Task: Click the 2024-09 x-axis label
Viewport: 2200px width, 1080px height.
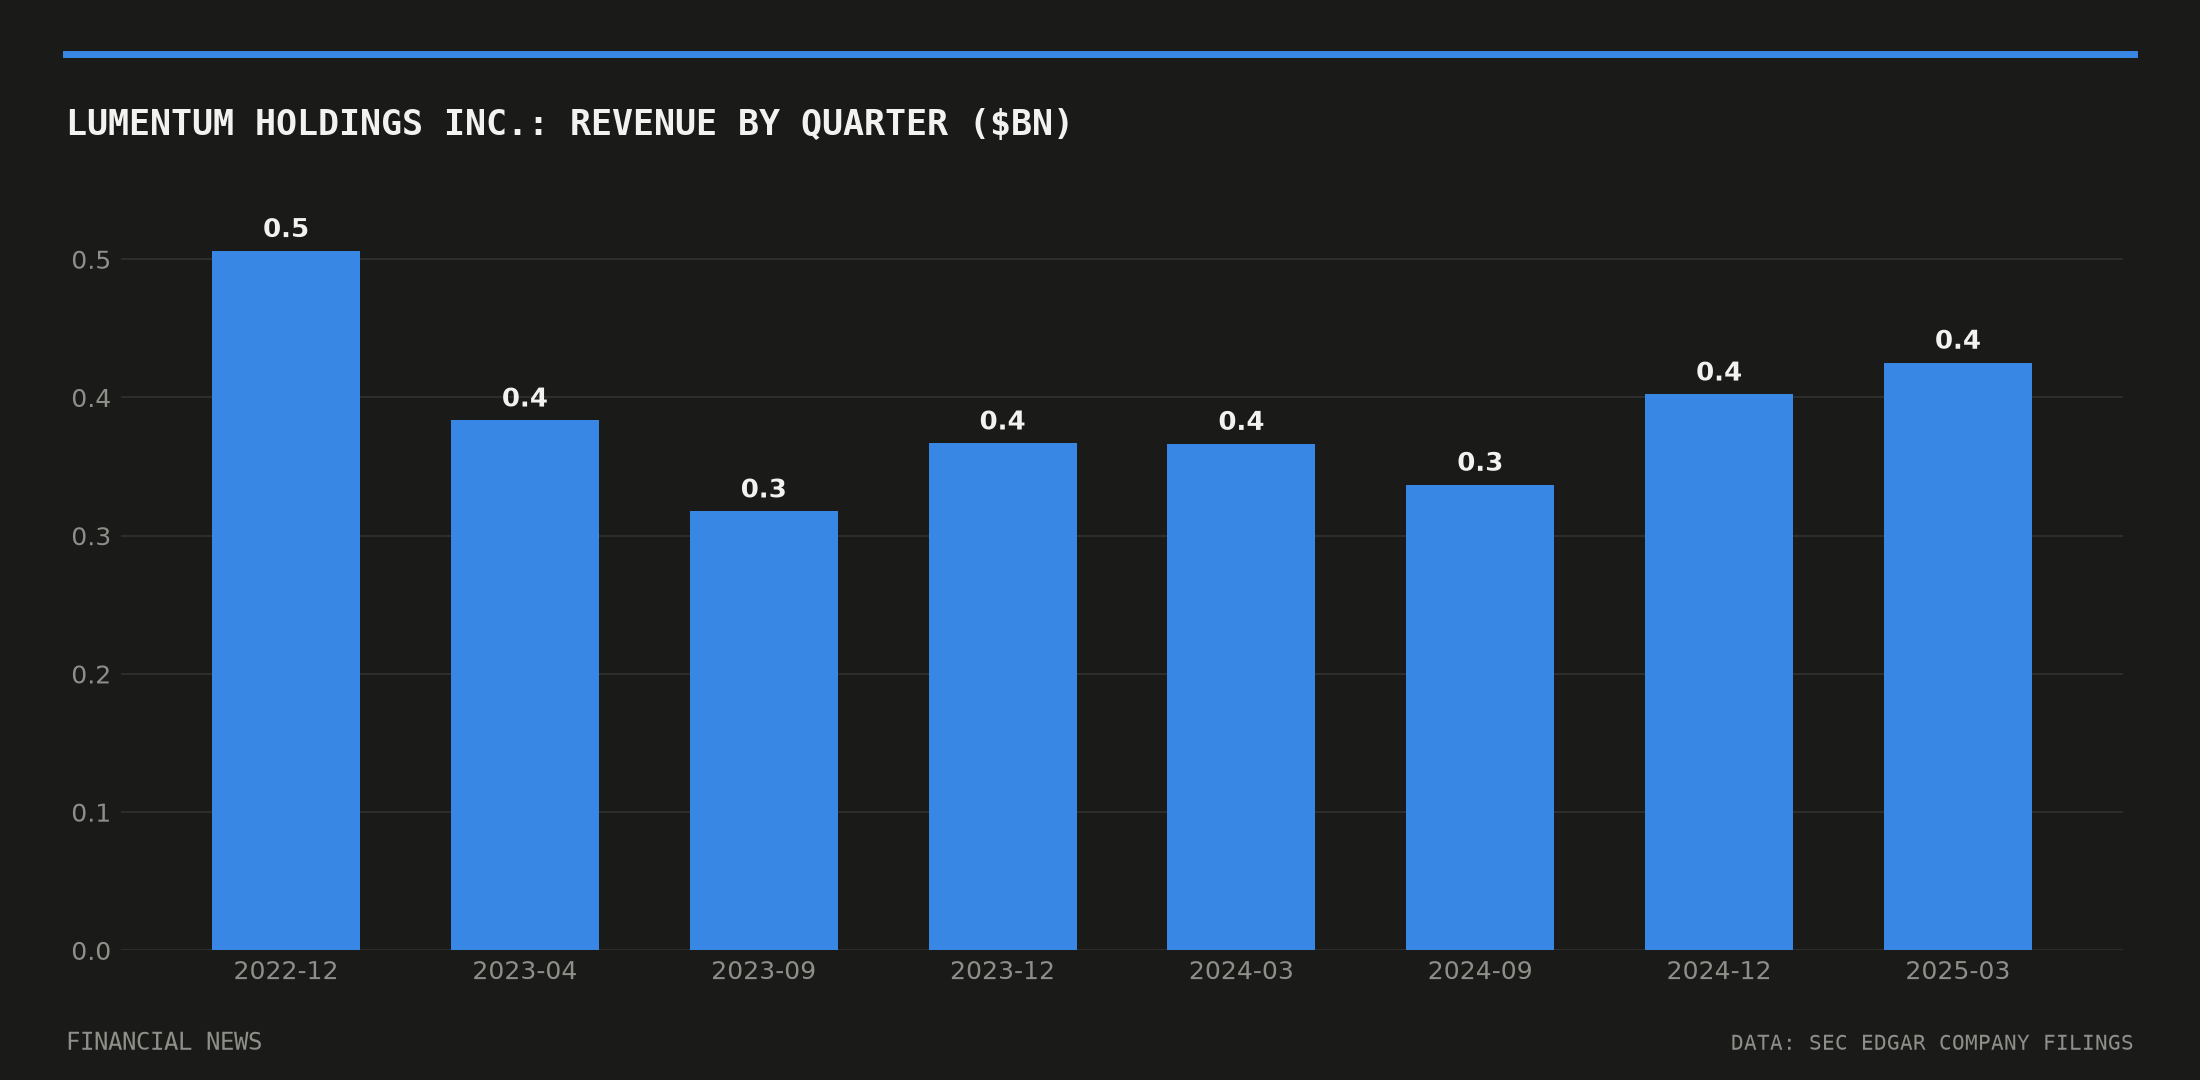Action: 1480,971
